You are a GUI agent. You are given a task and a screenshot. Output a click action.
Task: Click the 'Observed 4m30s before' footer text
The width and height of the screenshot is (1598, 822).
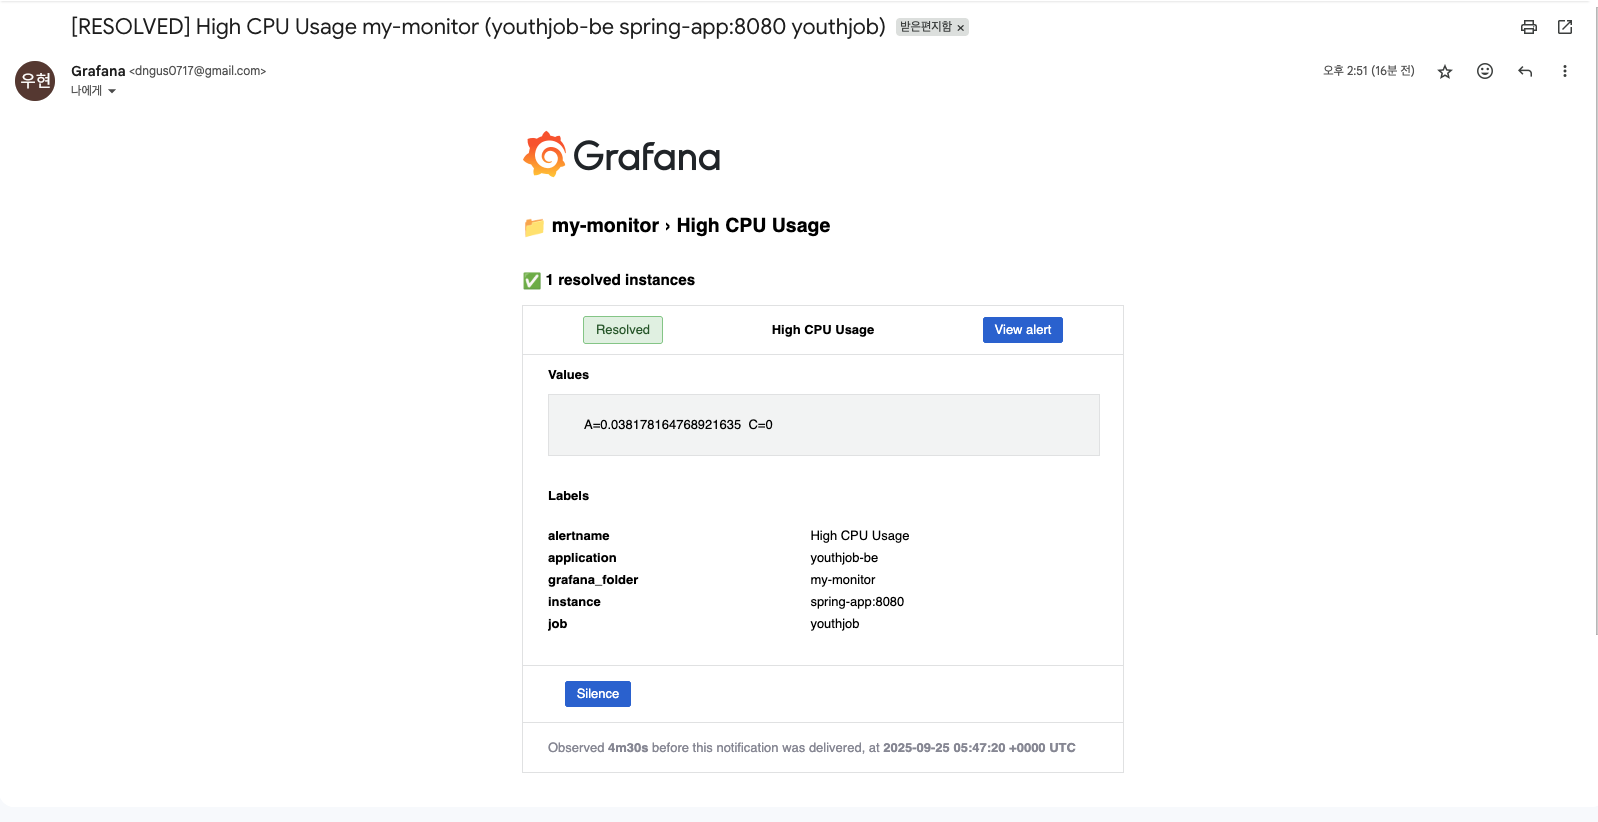coord(812,748)
